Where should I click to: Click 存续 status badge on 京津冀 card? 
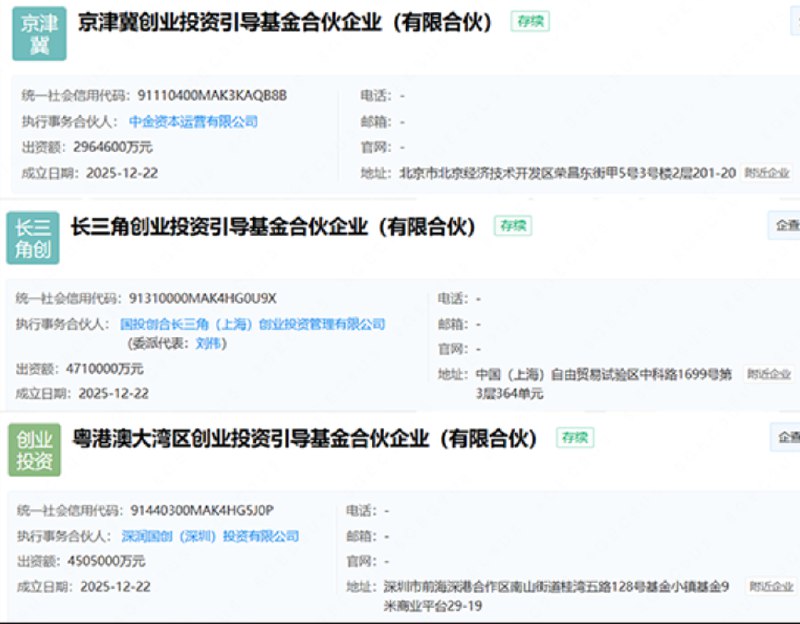pyautogui.click(x=528, y=21)
